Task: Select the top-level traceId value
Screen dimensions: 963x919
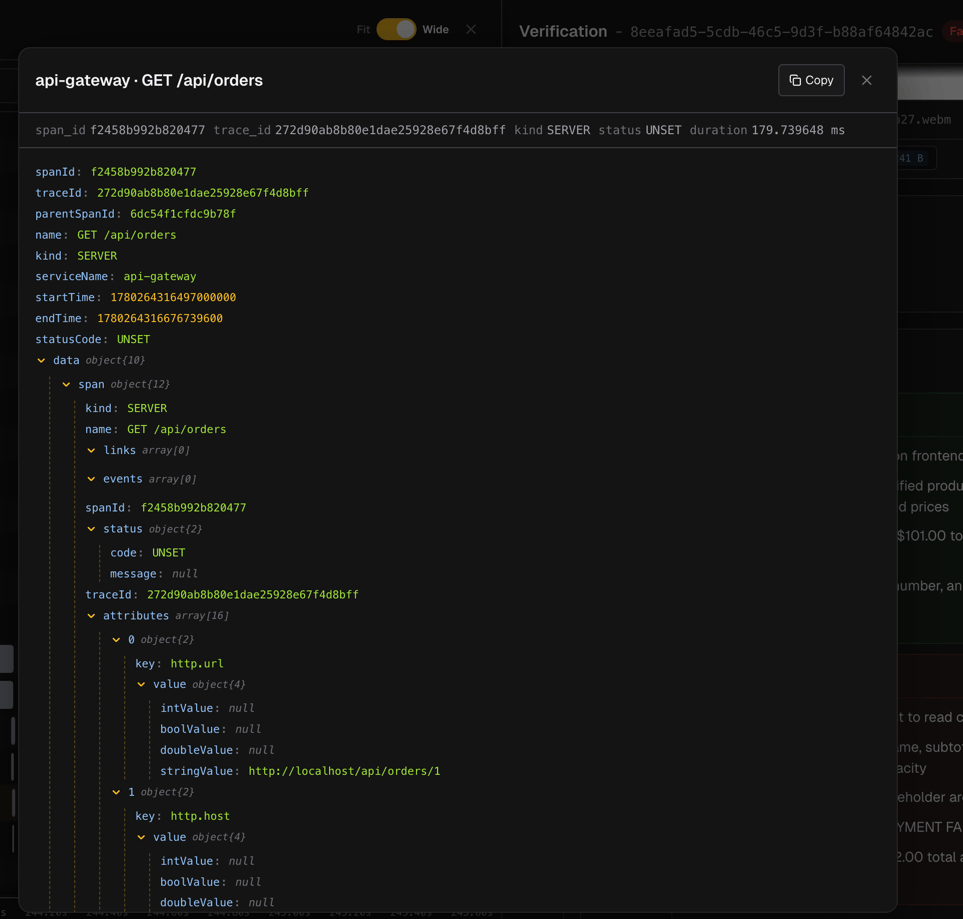Action: click(x=203, y=193)
